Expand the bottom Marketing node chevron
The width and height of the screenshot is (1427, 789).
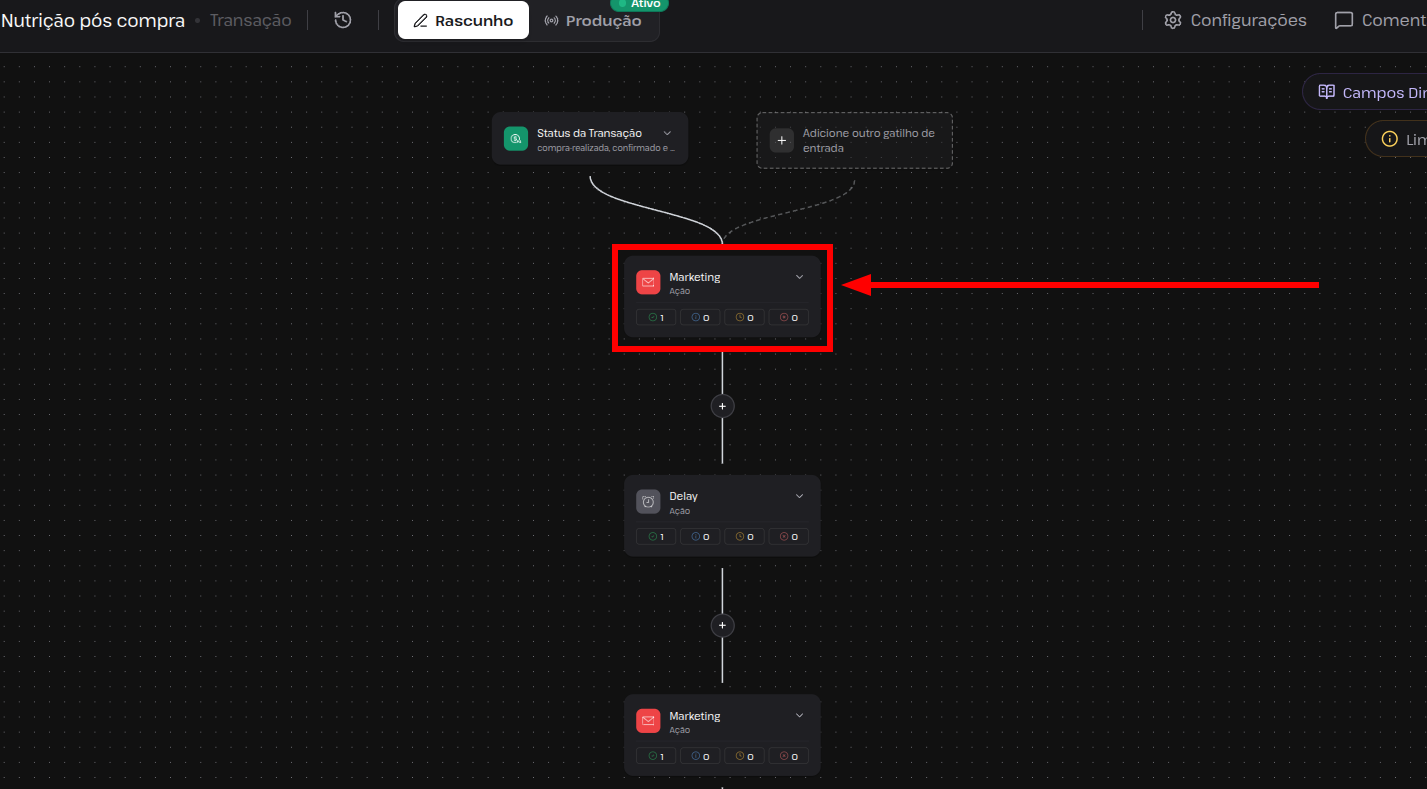coord(799,716)
